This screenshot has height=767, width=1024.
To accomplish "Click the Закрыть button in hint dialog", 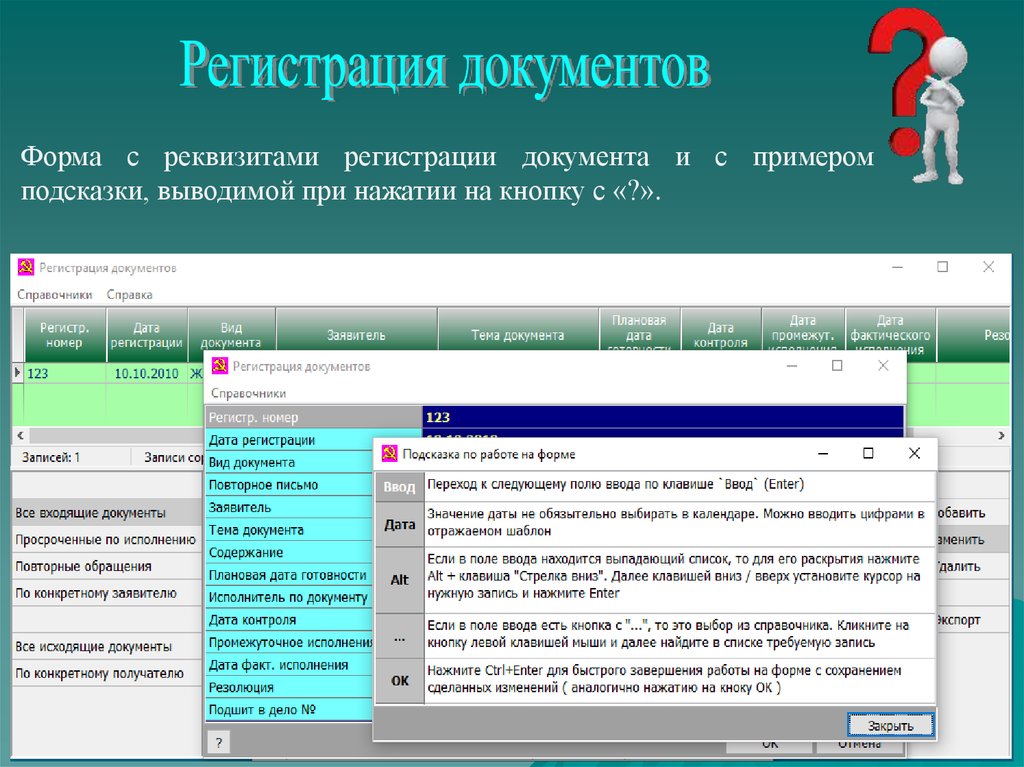I will tap(889, 725).
